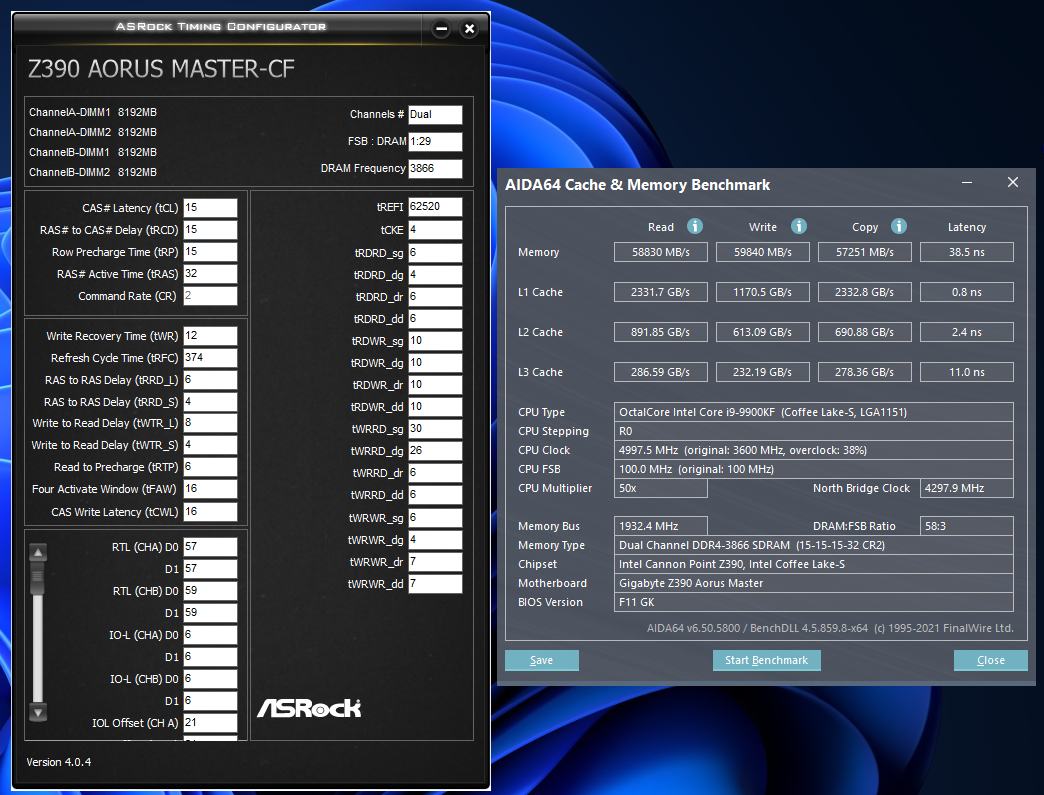1044x795 pixels.
Task: Click the L3 Cache latency 11.0 ns
Action: (967, 372)
